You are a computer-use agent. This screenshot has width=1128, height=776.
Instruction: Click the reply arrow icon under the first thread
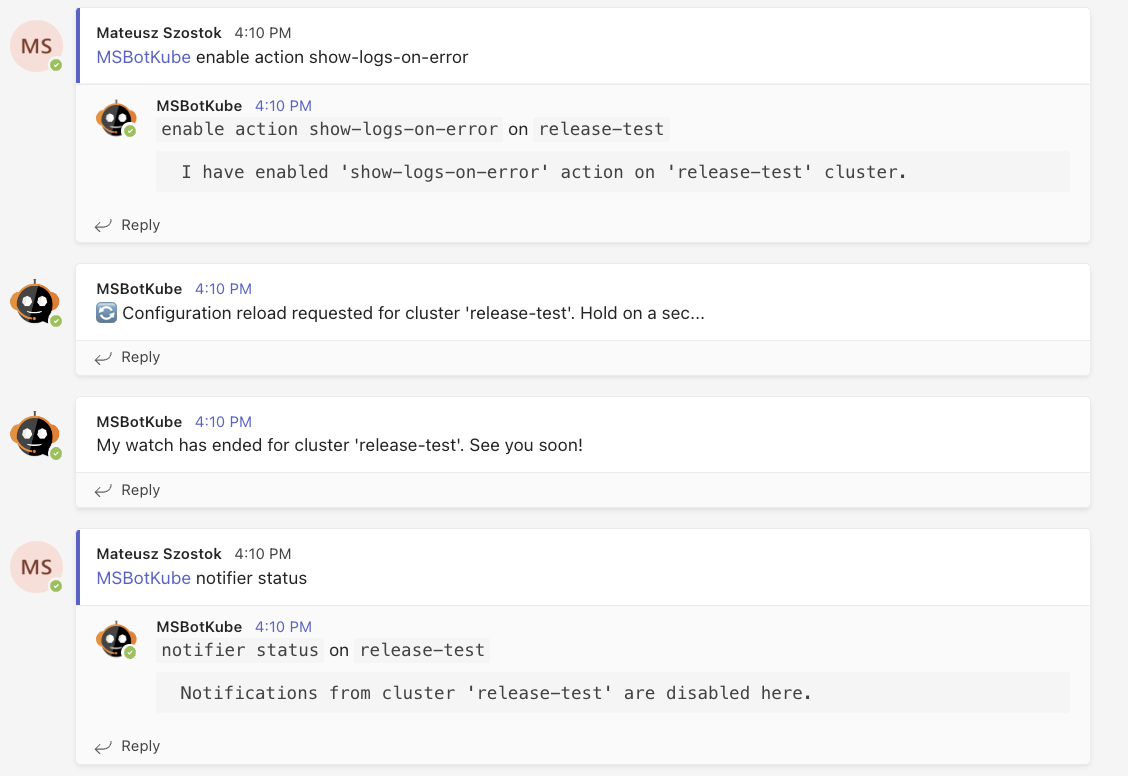102,224
